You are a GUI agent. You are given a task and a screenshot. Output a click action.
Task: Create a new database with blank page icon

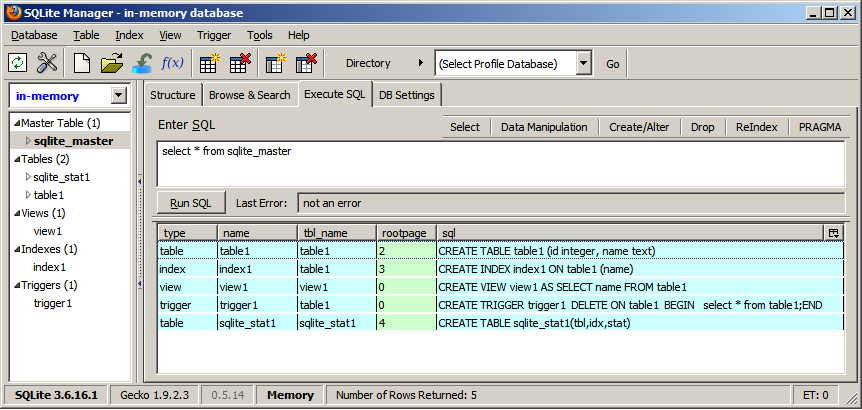pyautogui.click(x=82, y=63)
